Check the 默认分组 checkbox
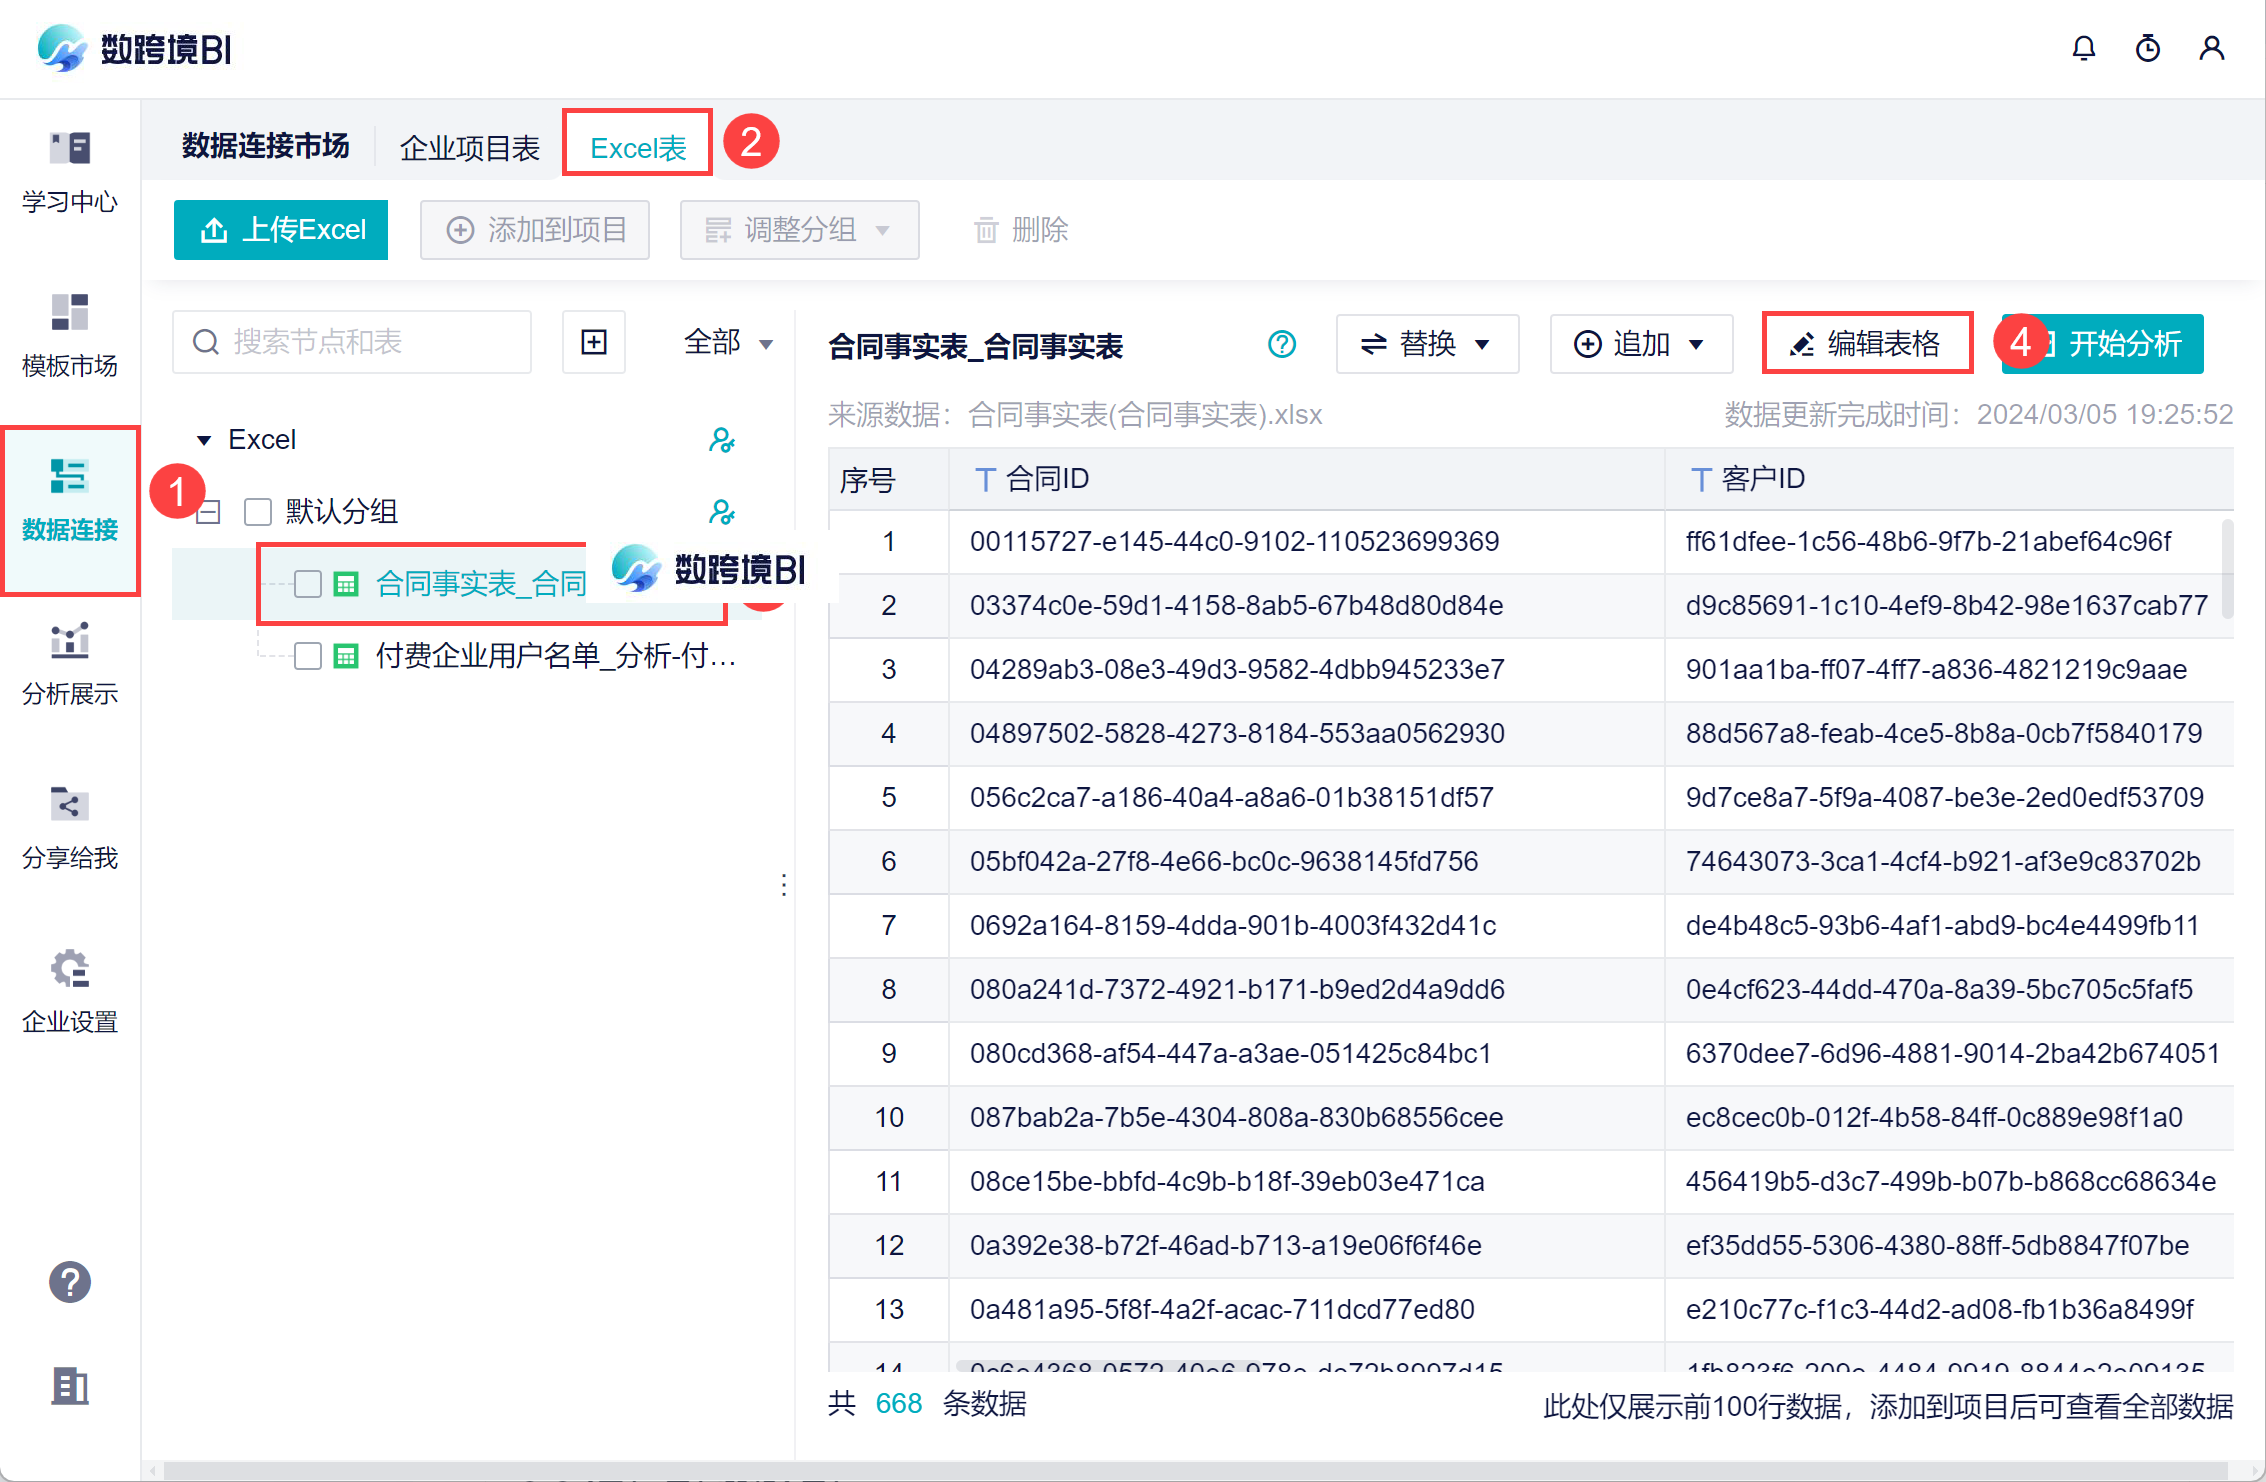 click(x=258, y=512)
